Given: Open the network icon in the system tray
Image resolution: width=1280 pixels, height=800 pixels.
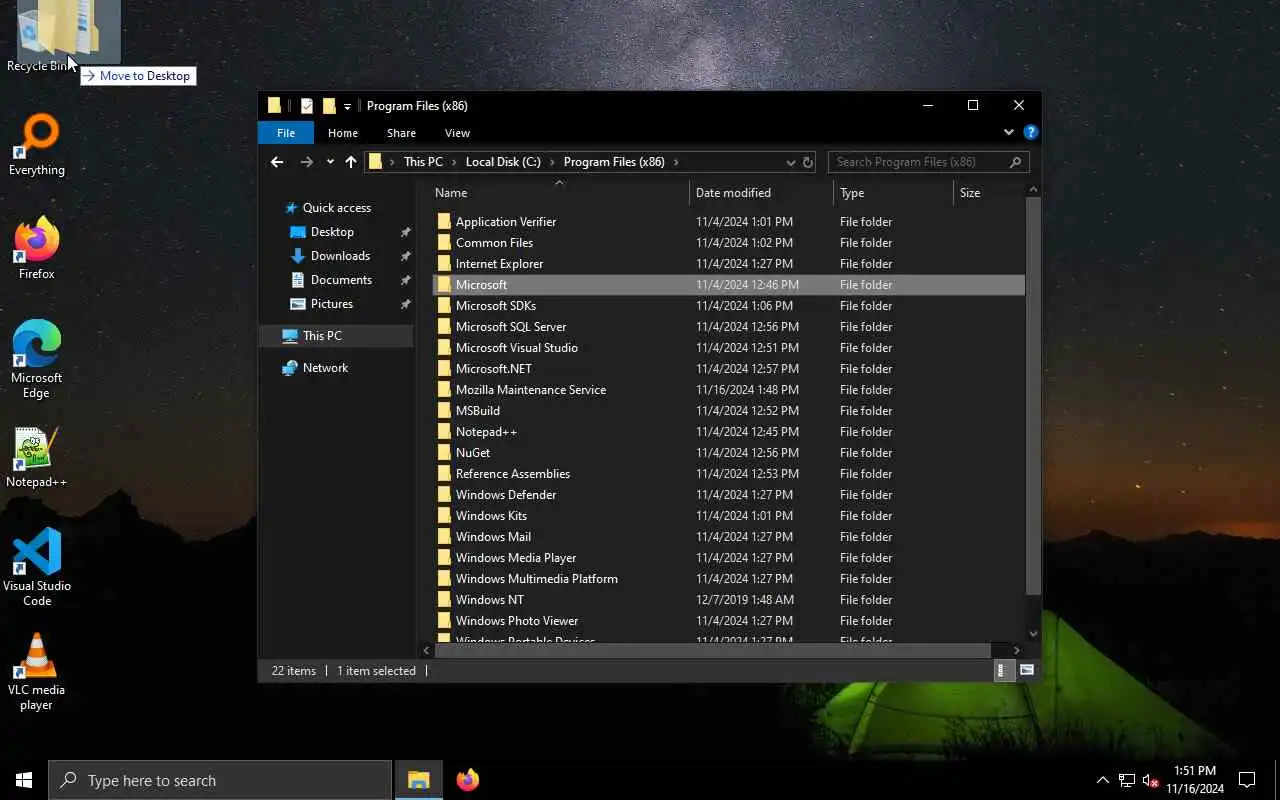Looking at the screenshot, I should coord(1126,780).
